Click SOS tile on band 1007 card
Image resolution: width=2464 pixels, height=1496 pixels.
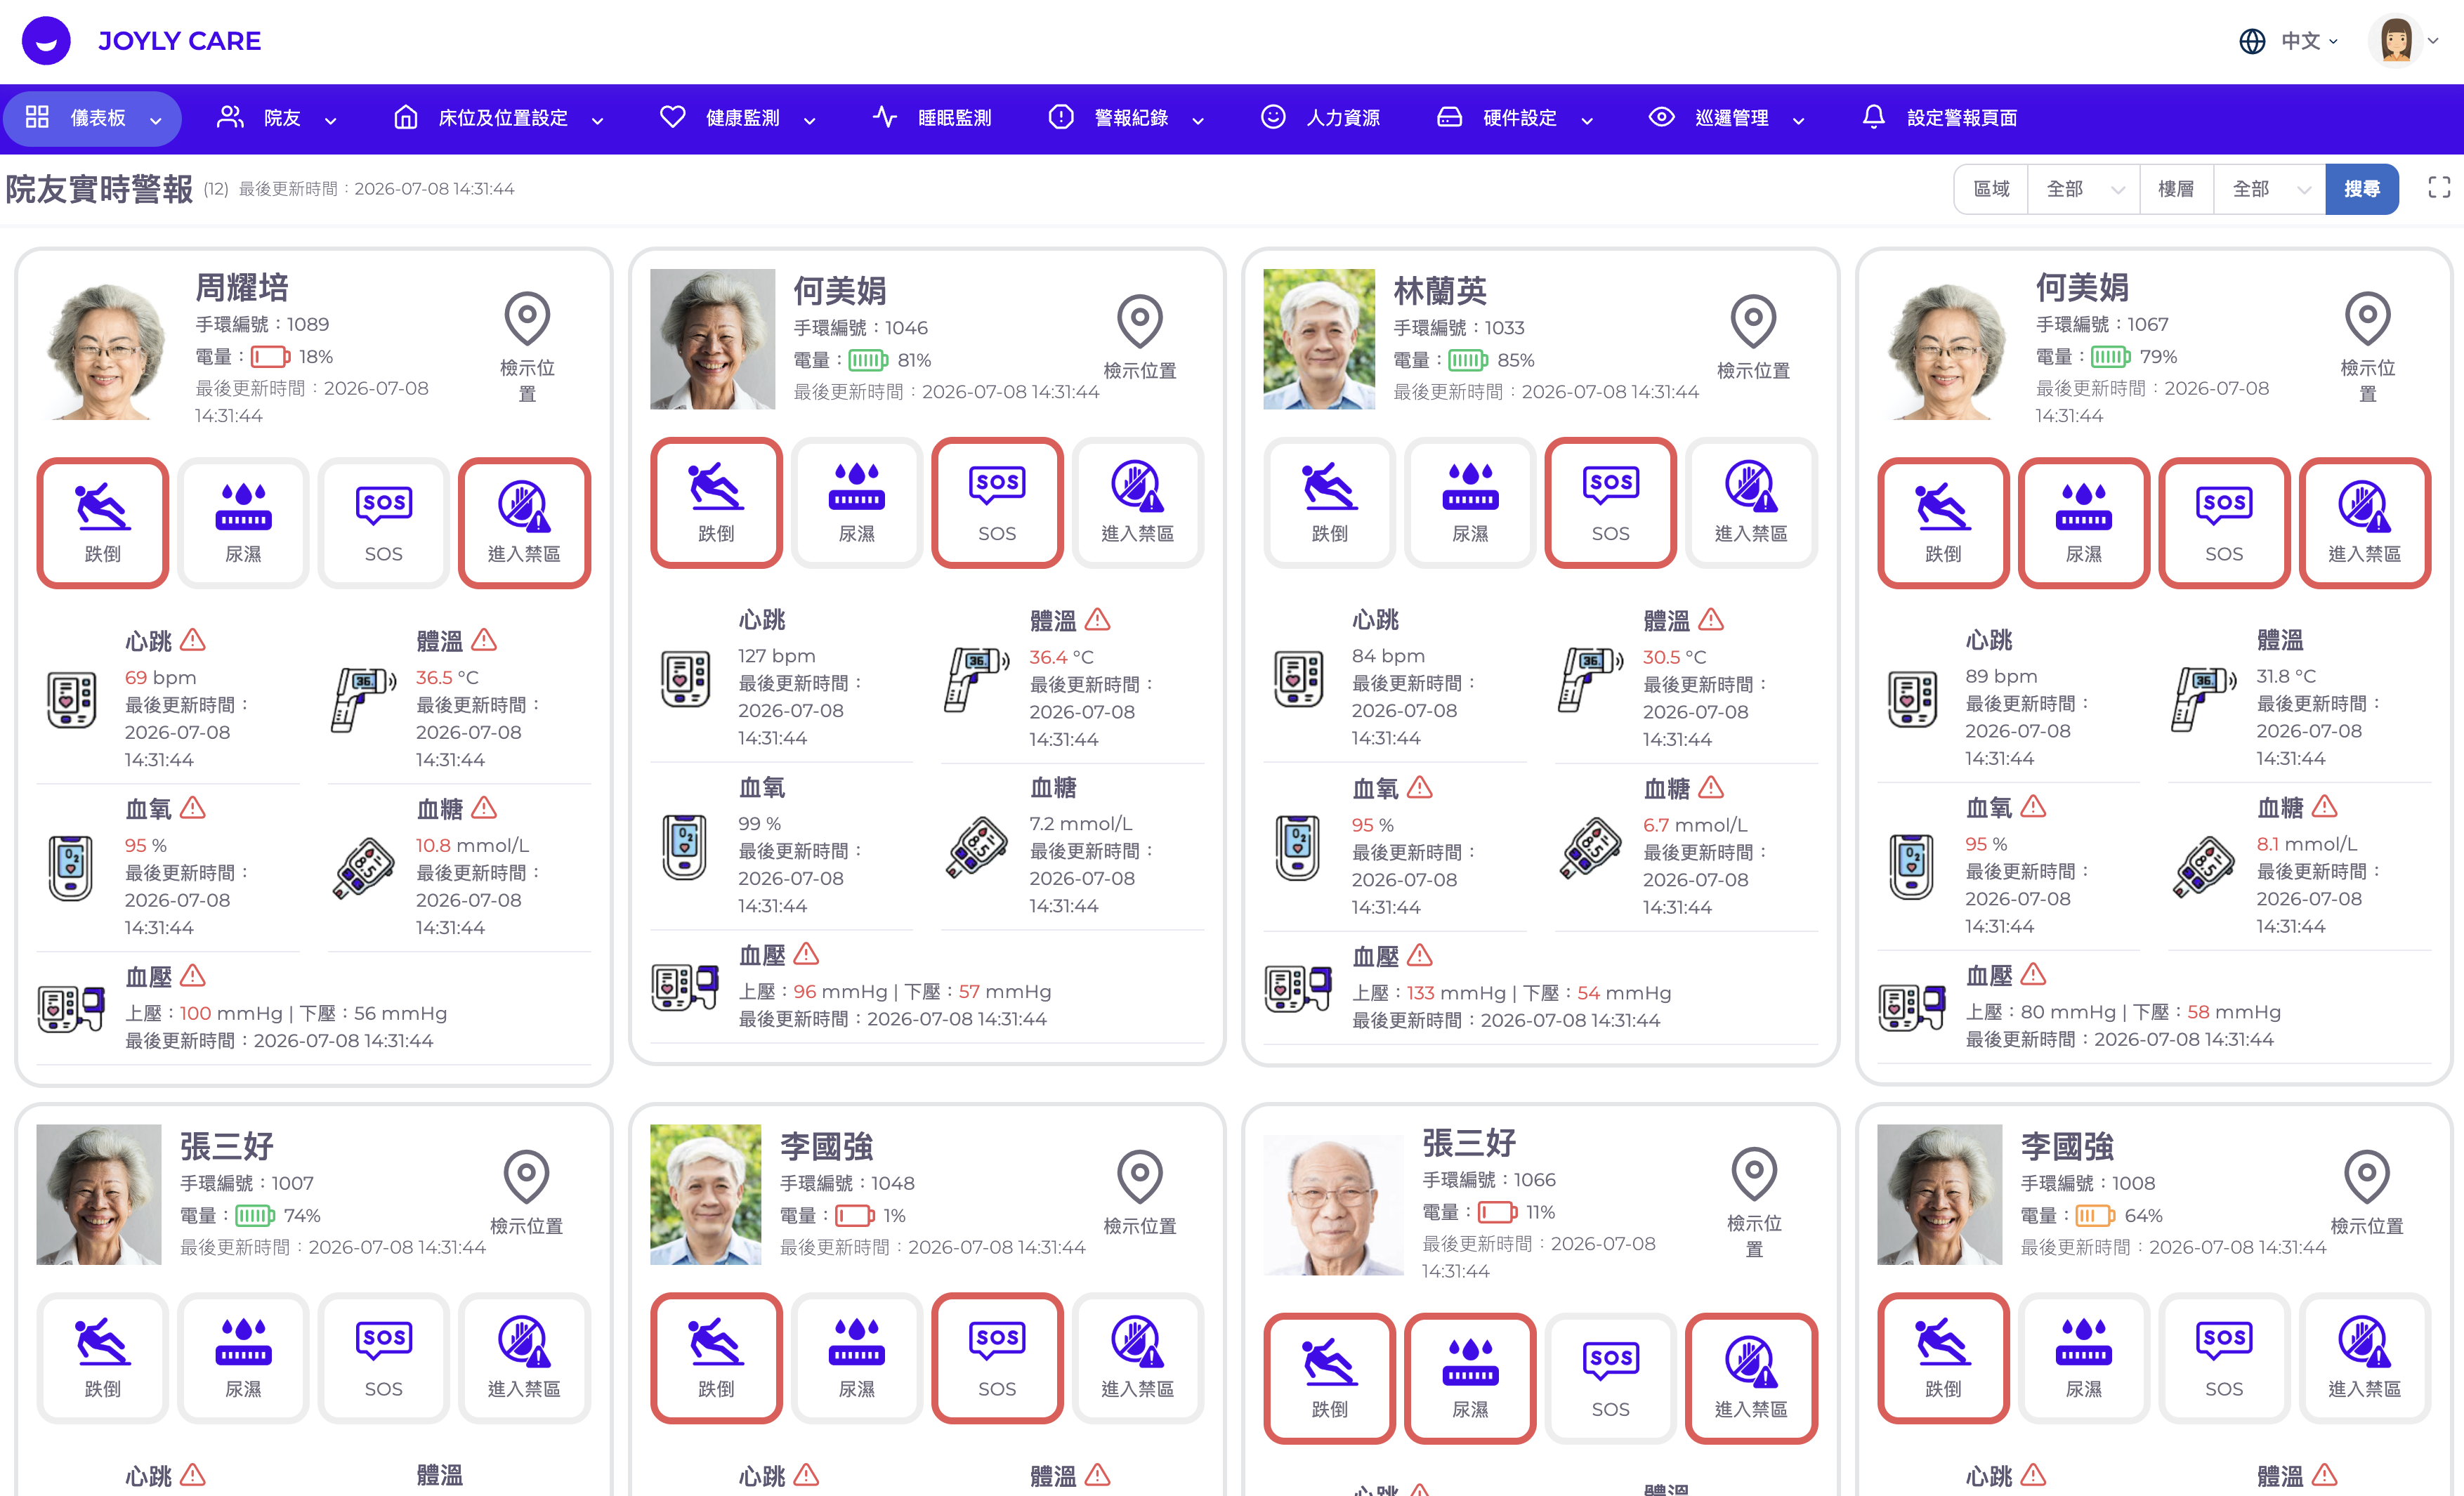pos(383,1358)
